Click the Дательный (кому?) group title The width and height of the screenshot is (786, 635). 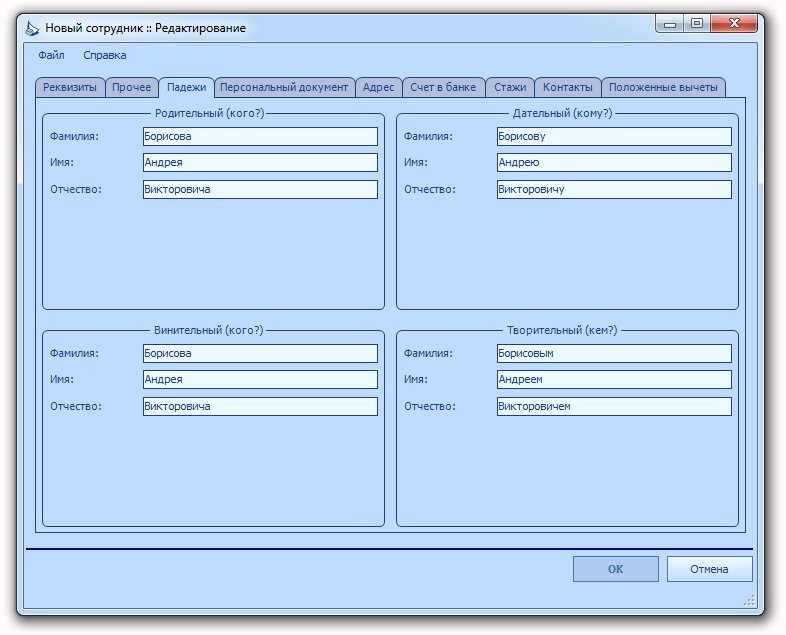pos(562,113)
